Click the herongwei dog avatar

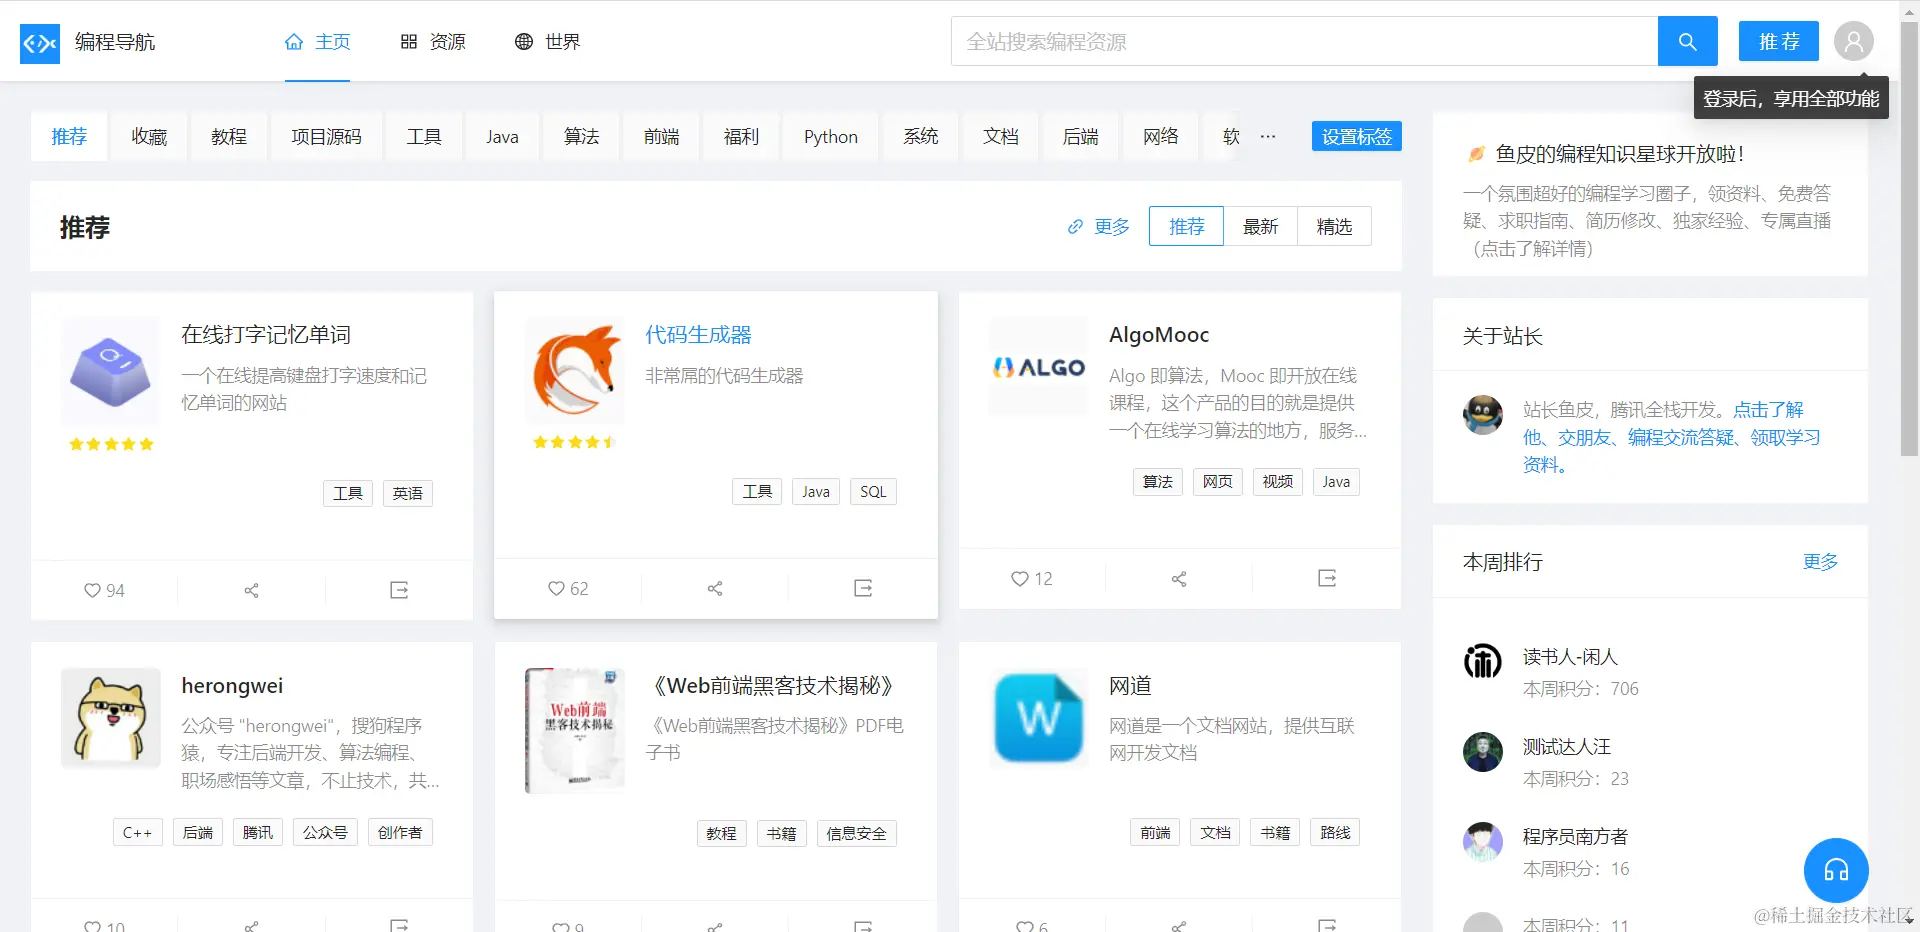coord(110,718)
